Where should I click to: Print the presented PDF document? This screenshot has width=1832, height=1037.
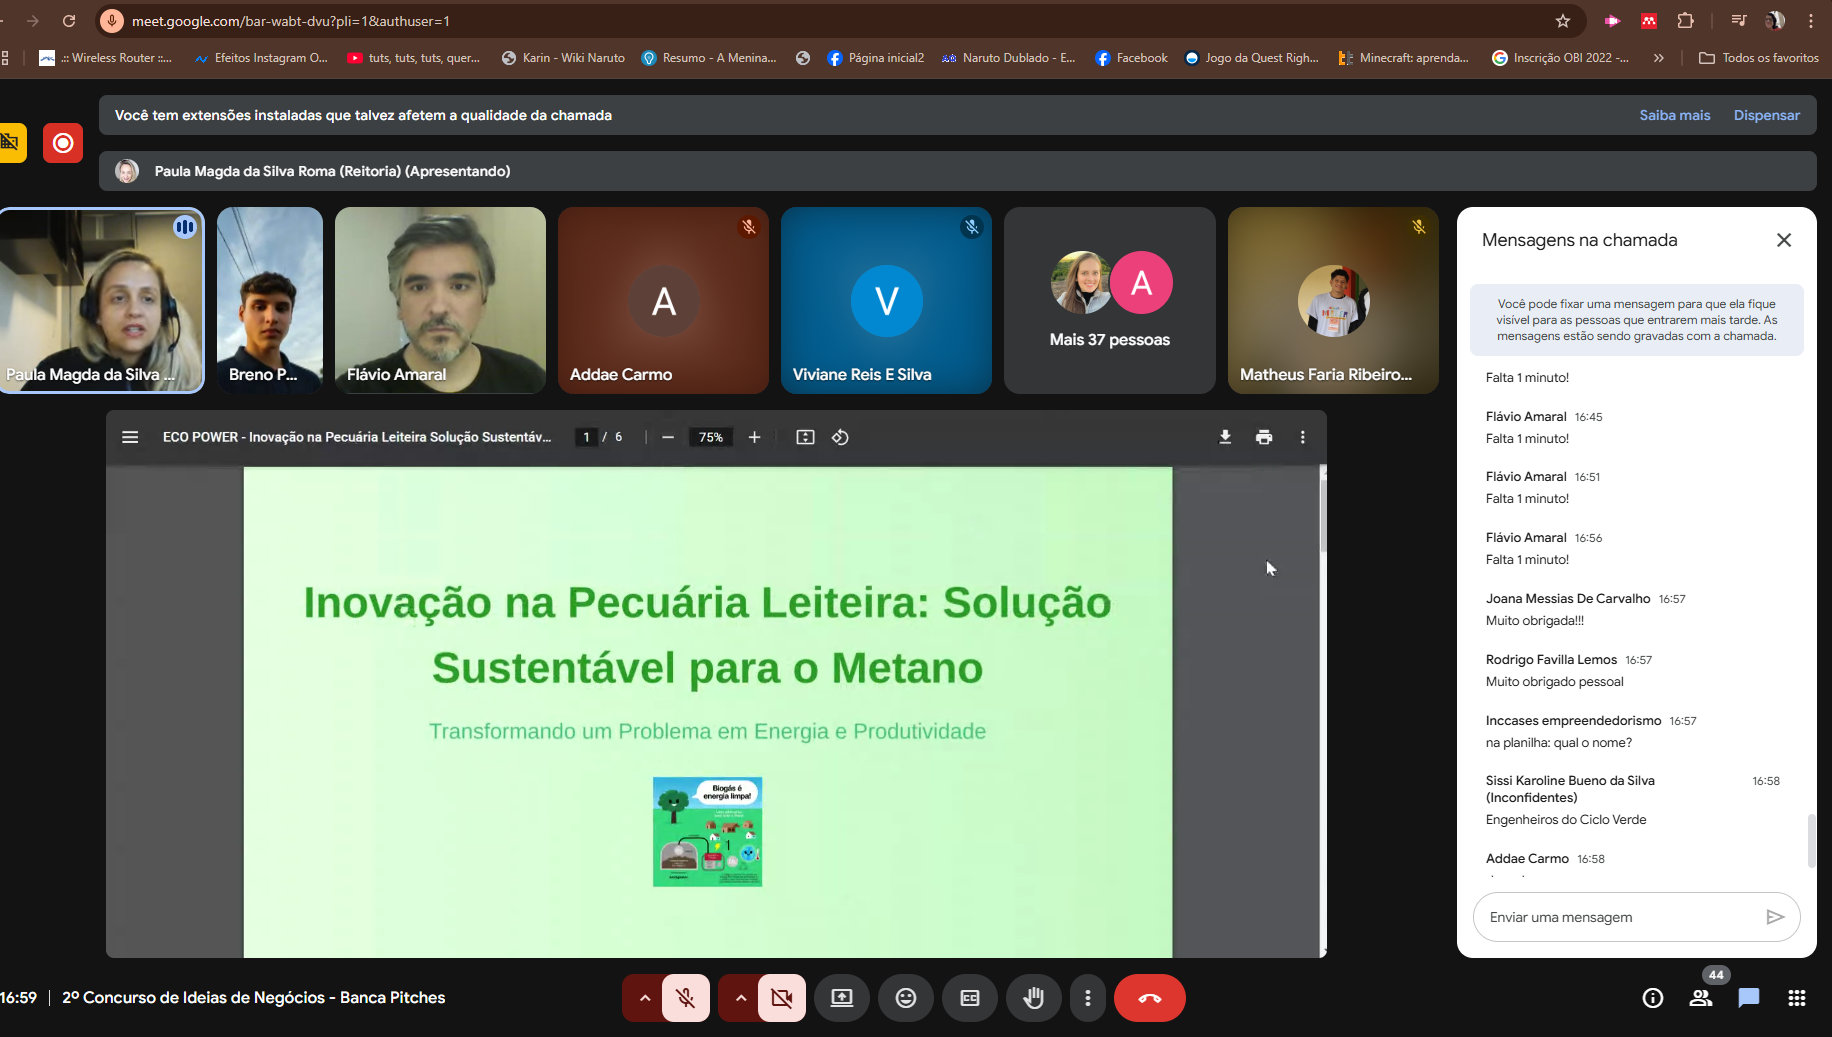[1264, 437]
